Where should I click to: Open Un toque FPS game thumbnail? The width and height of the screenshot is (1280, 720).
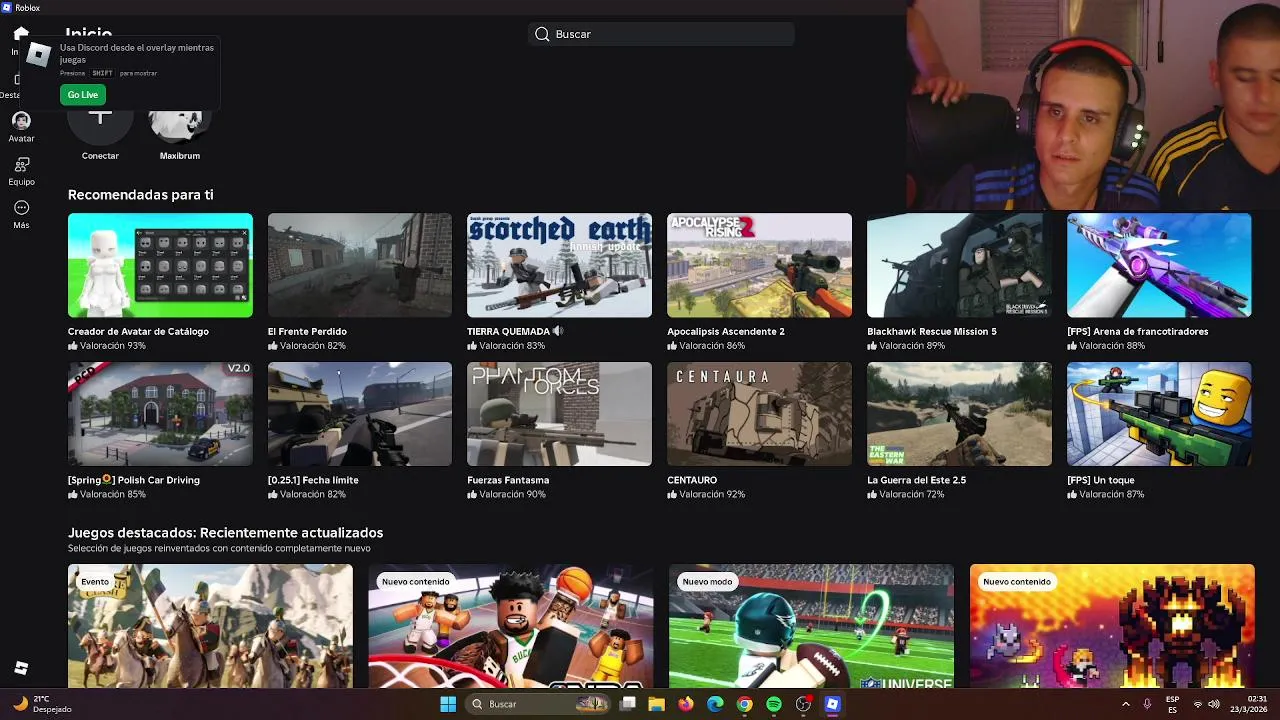(1159, 414)
